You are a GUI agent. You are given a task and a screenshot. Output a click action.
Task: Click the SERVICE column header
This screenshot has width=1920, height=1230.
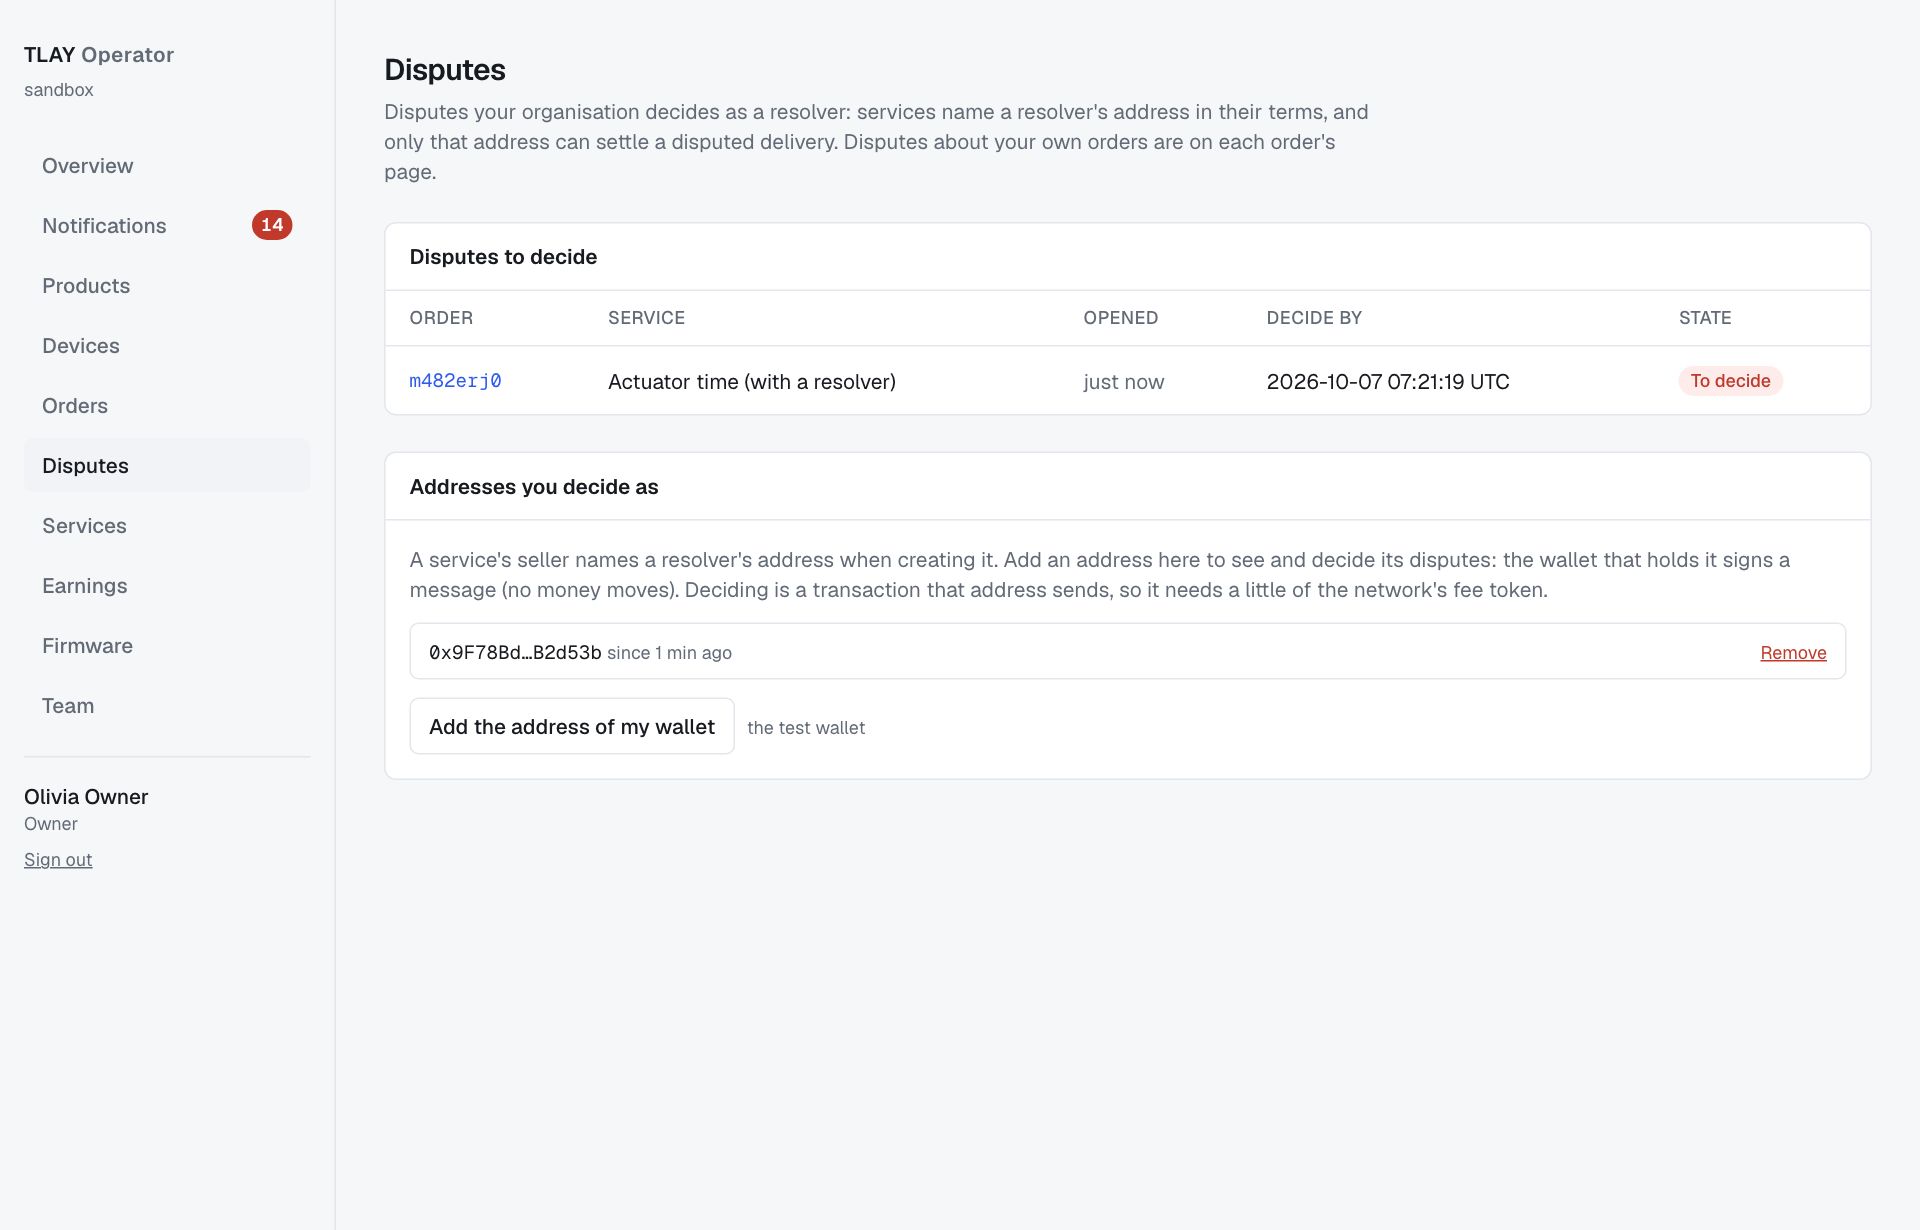click(646, 318)
